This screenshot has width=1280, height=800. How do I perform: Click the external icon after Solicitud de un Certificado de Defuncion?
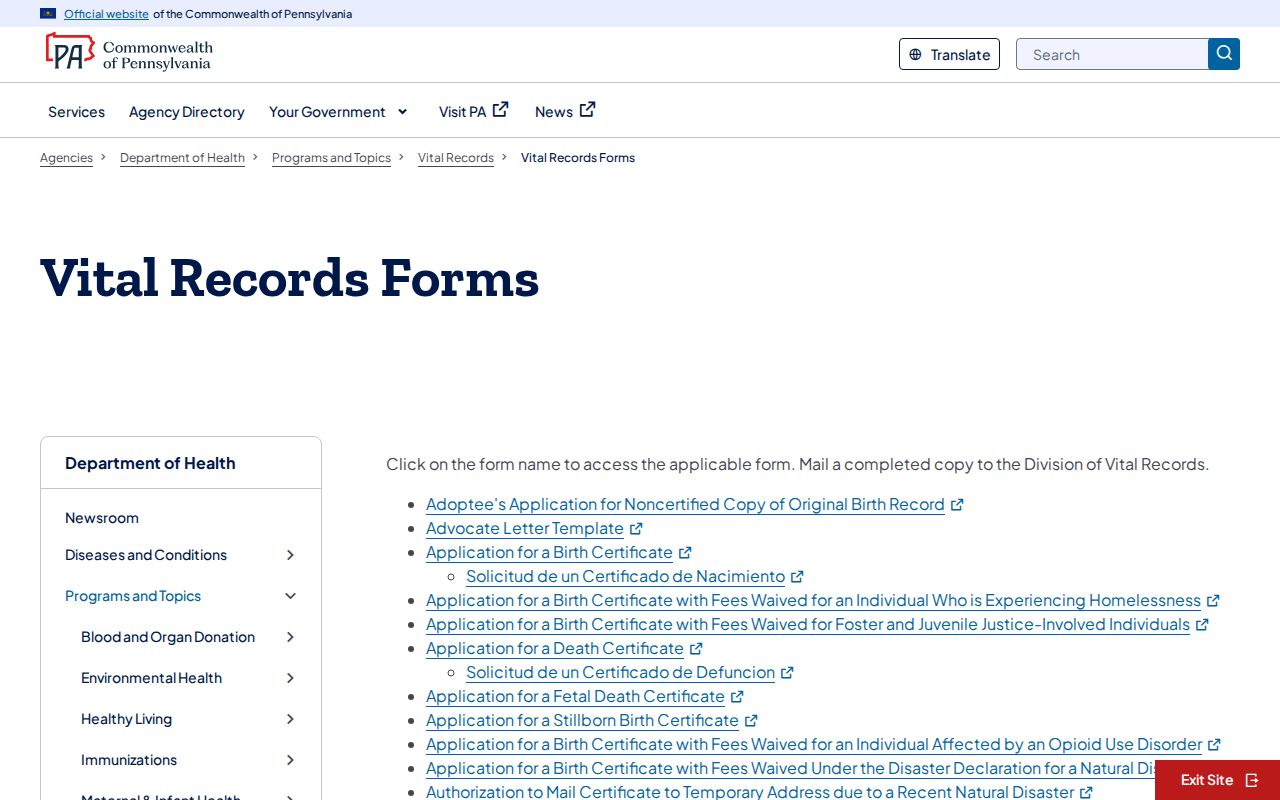(x=787, y=673)
